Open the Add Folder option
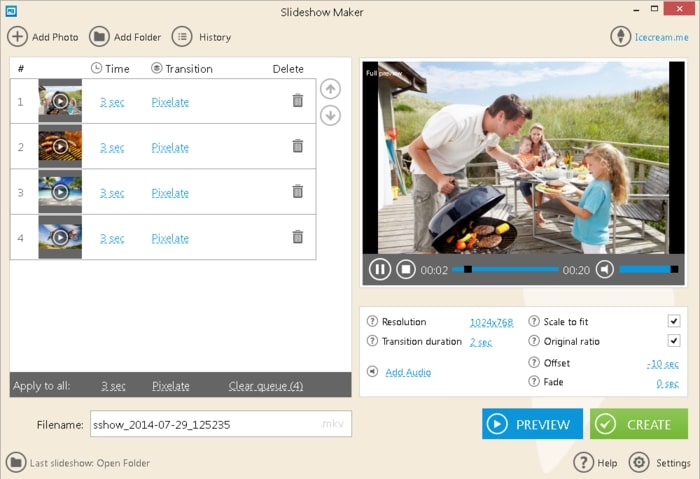Screen dimensions: 700x479 point(99,37)
